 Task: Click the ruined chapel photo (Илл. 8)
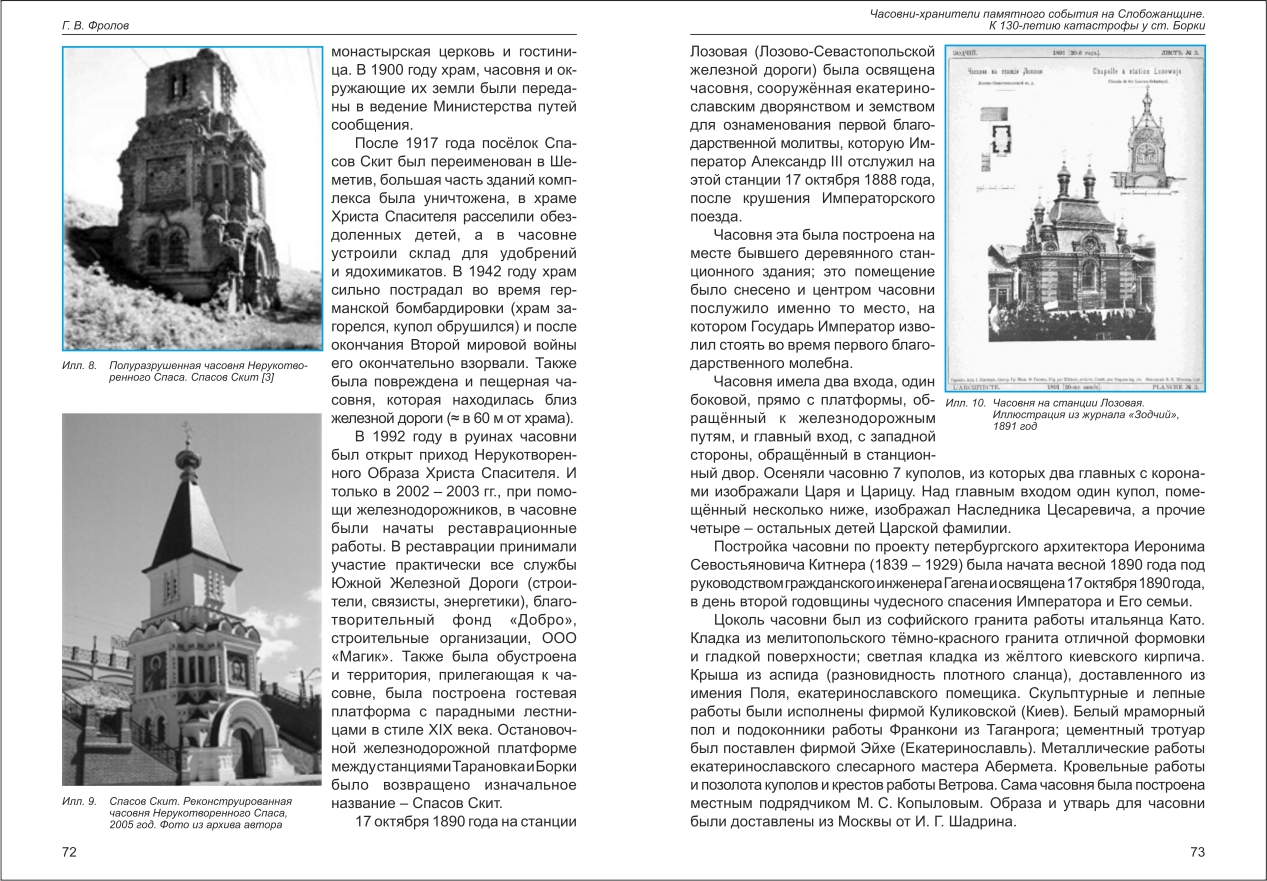pos(192,198)
